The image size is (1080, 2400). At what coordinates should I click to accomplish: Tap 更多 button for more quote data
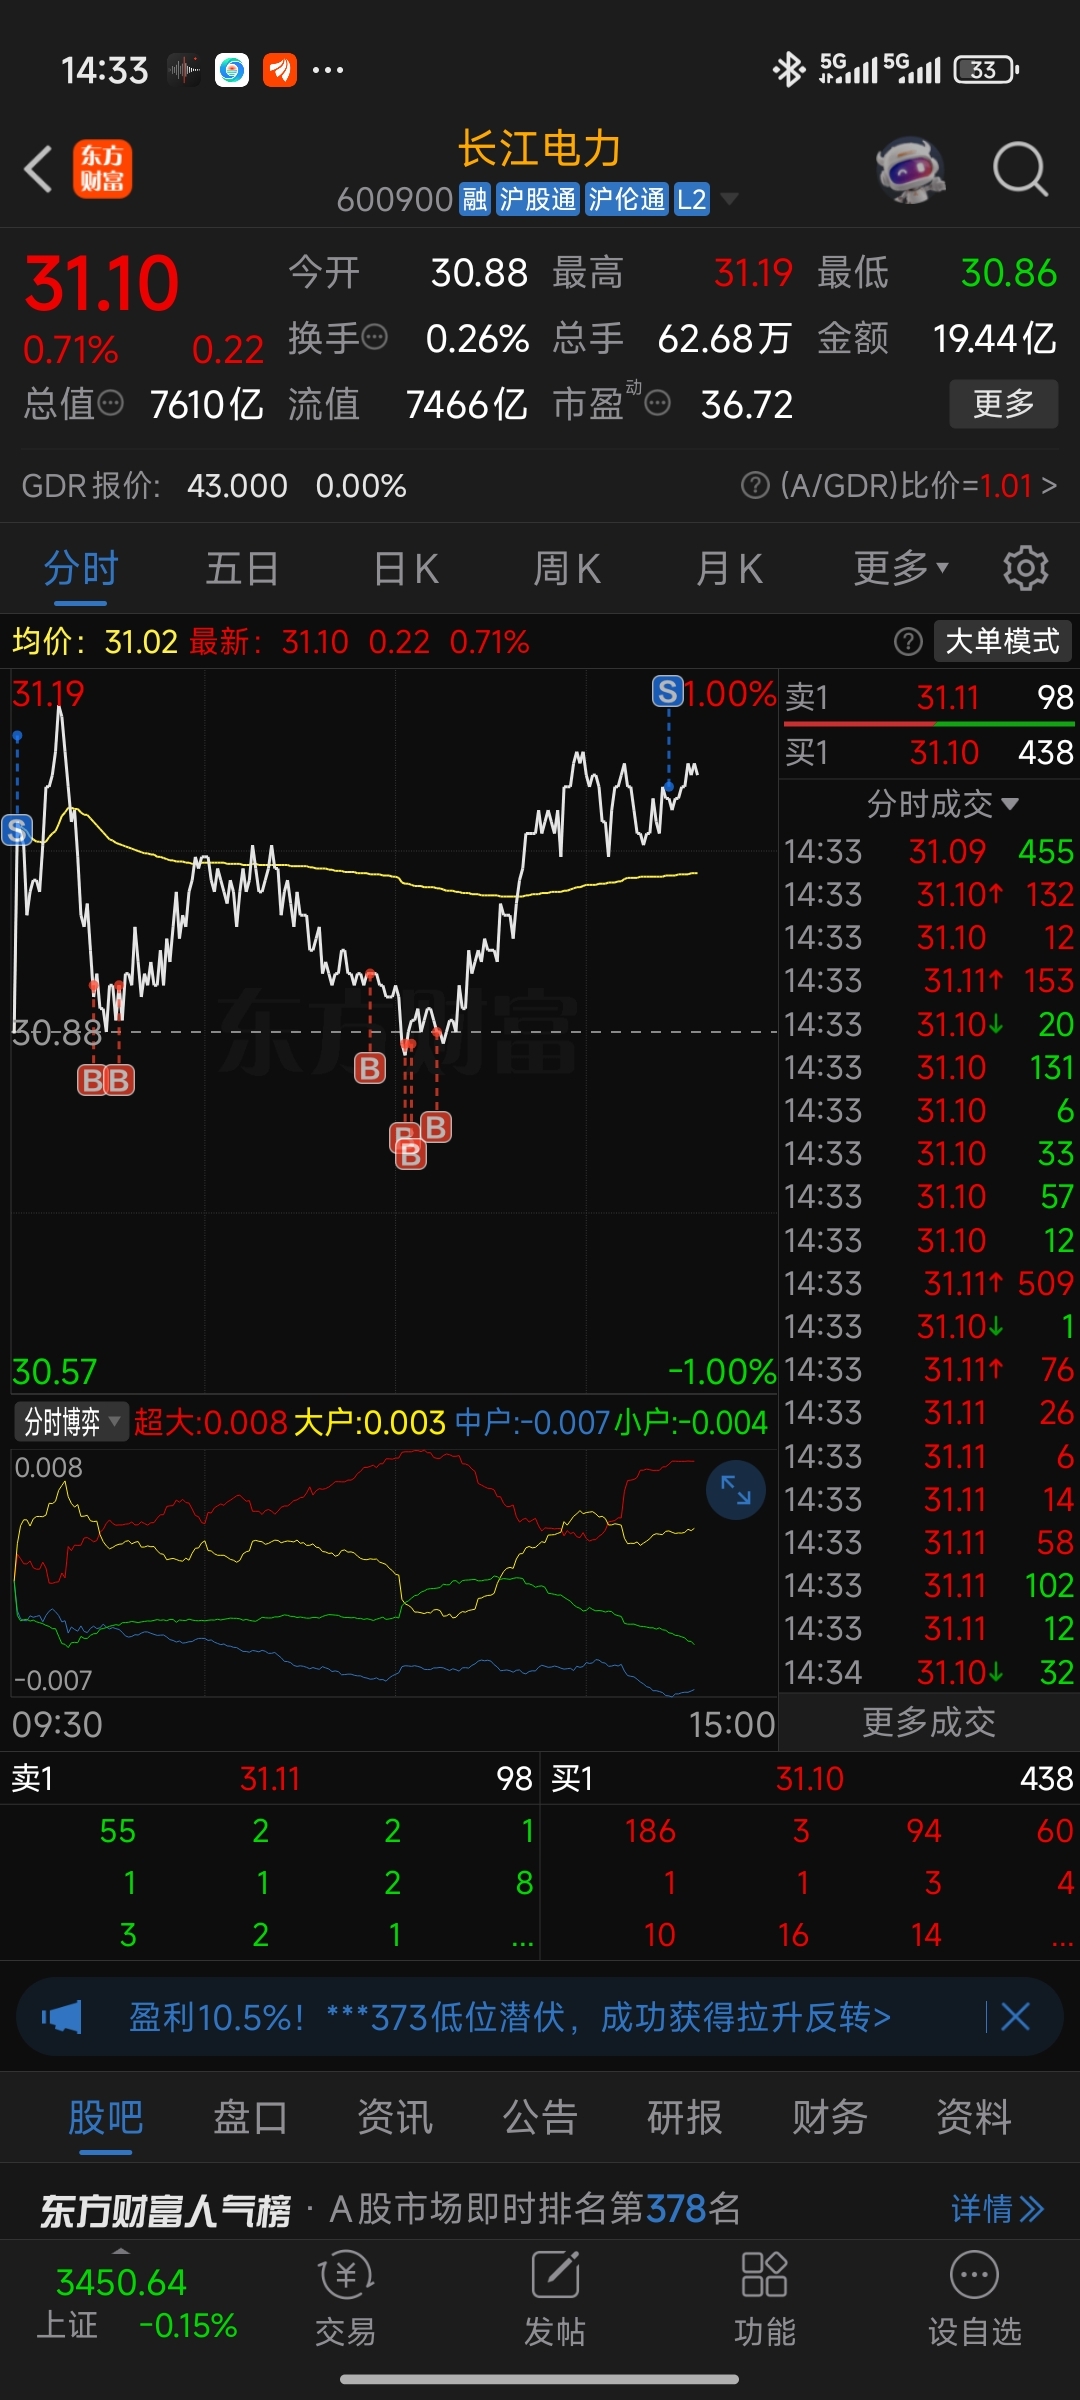tap(1003, 404)
